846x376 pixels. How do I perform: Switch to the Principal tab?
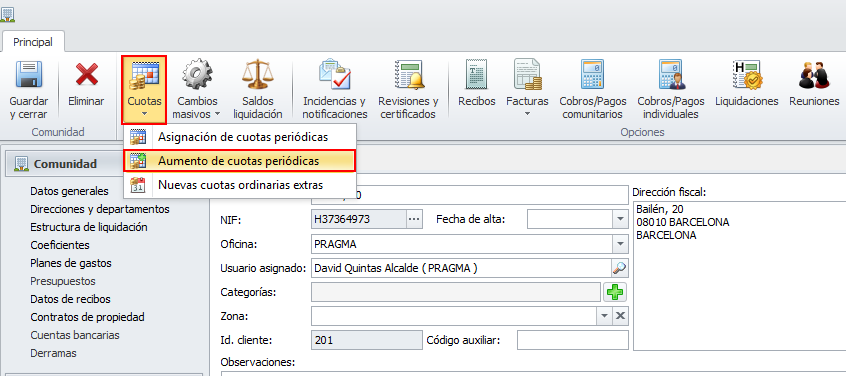point(33,42)
